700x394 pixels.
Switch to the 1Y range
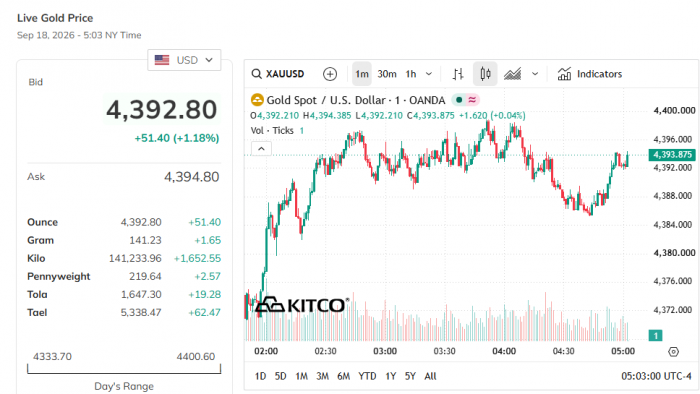coord(391,376)
